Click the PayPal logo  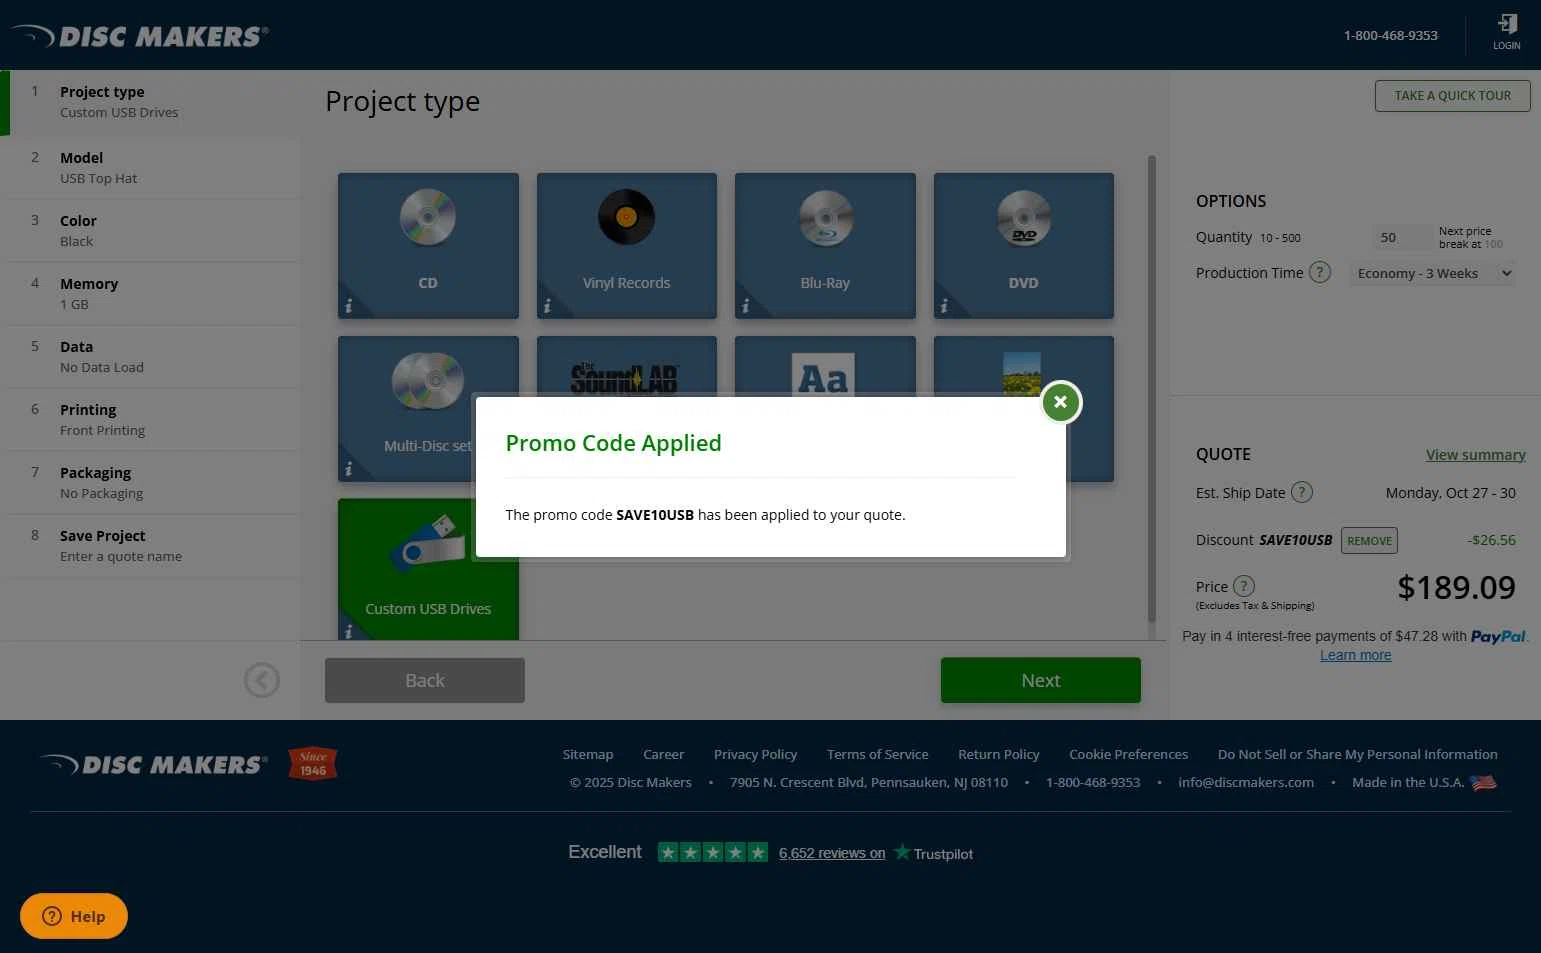tap(1498, 636)
